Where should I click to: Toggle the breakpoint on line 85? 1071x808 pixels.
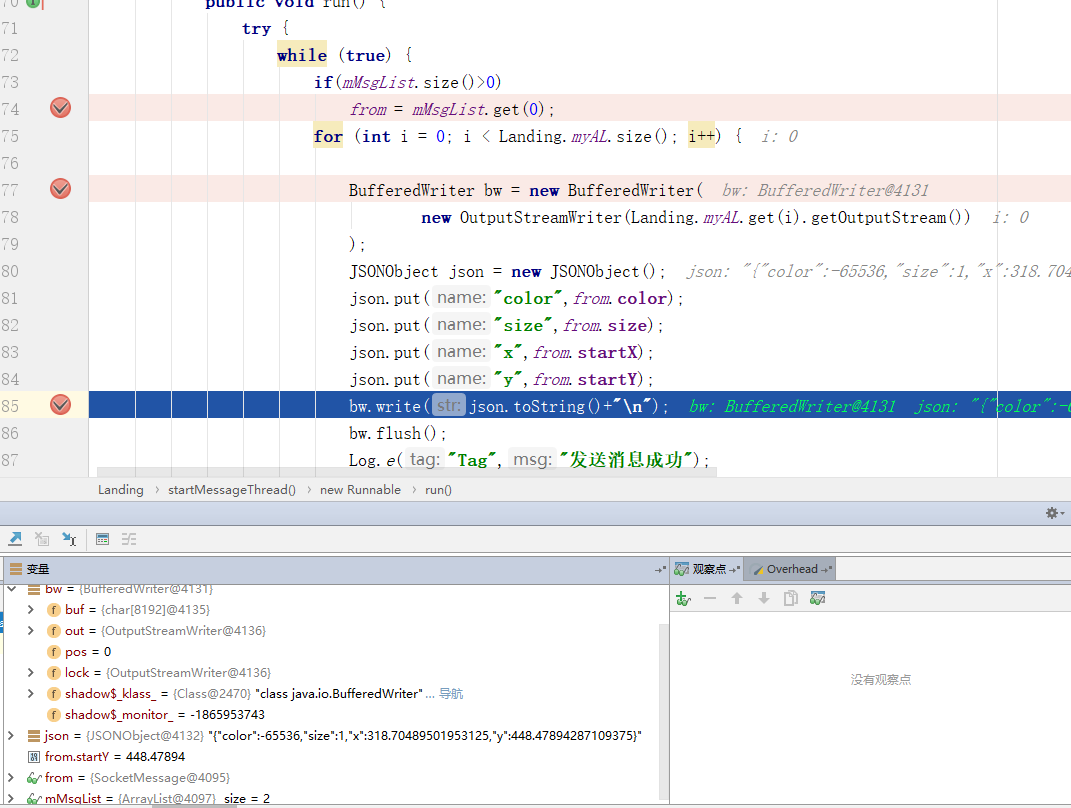click(60, 405)
